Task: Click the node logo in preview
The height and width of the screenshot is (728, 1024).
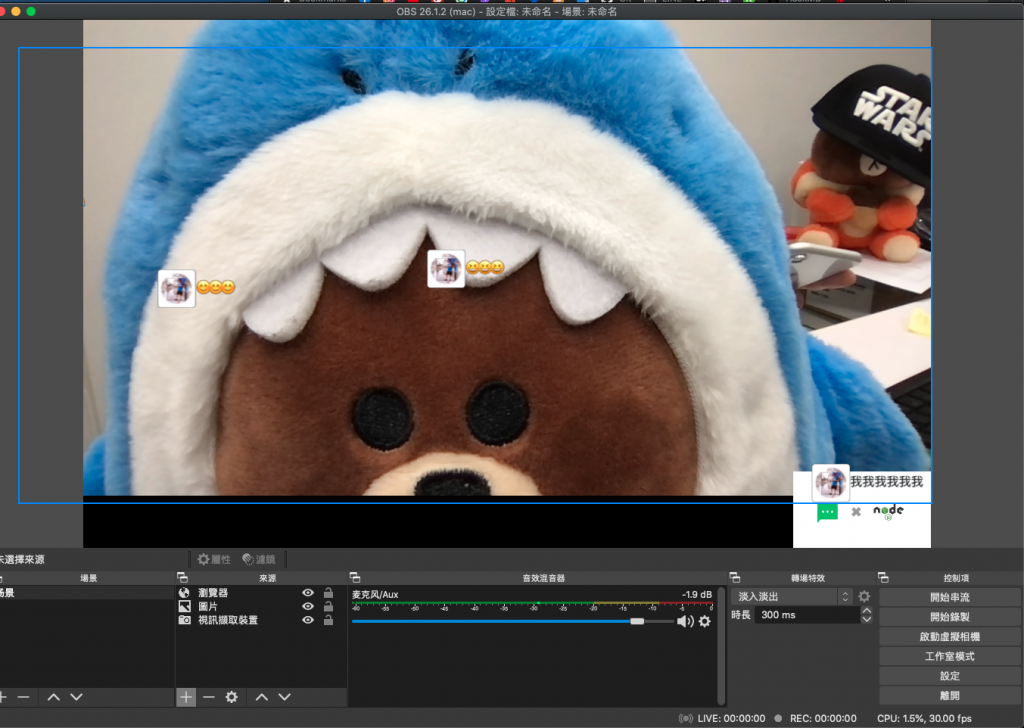Action: 888,511
